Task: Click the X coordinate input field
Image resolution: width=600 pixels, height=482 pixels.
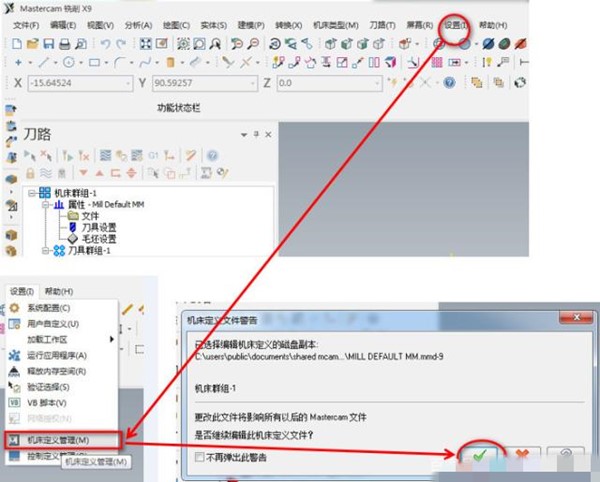Action: 80,83
